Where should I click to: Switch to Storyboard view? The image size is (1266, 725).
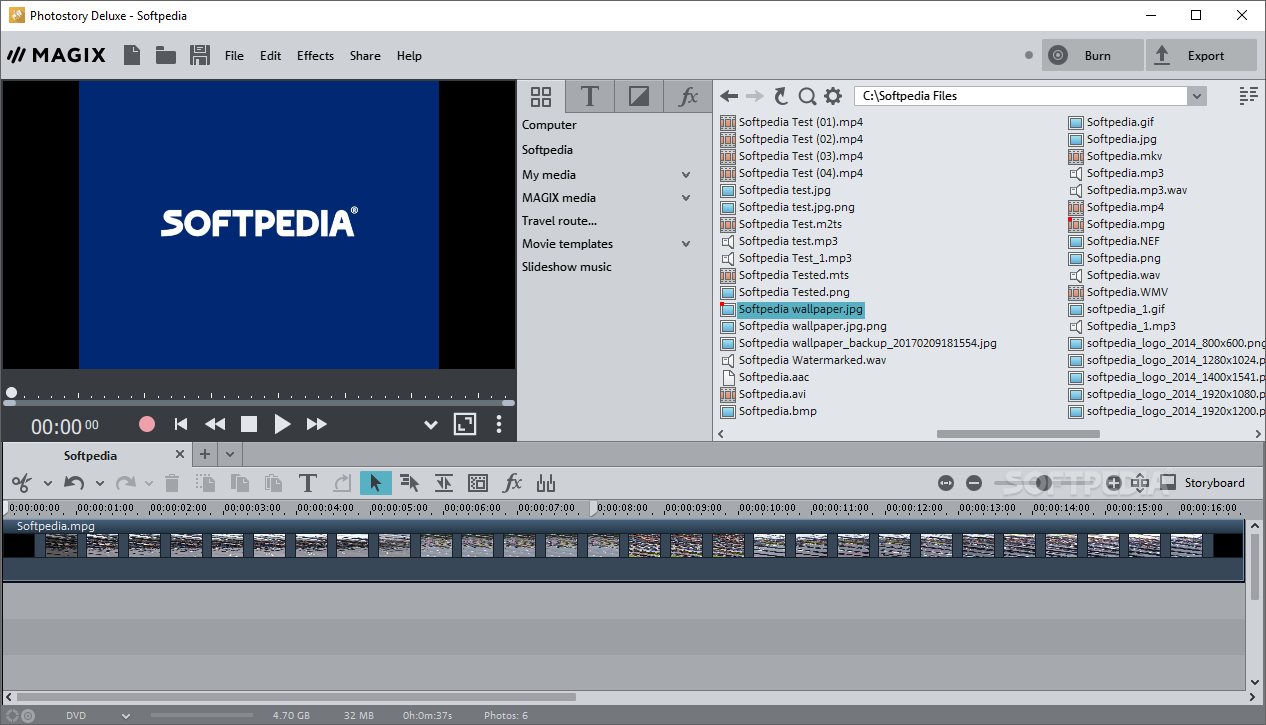(1203, 483)
